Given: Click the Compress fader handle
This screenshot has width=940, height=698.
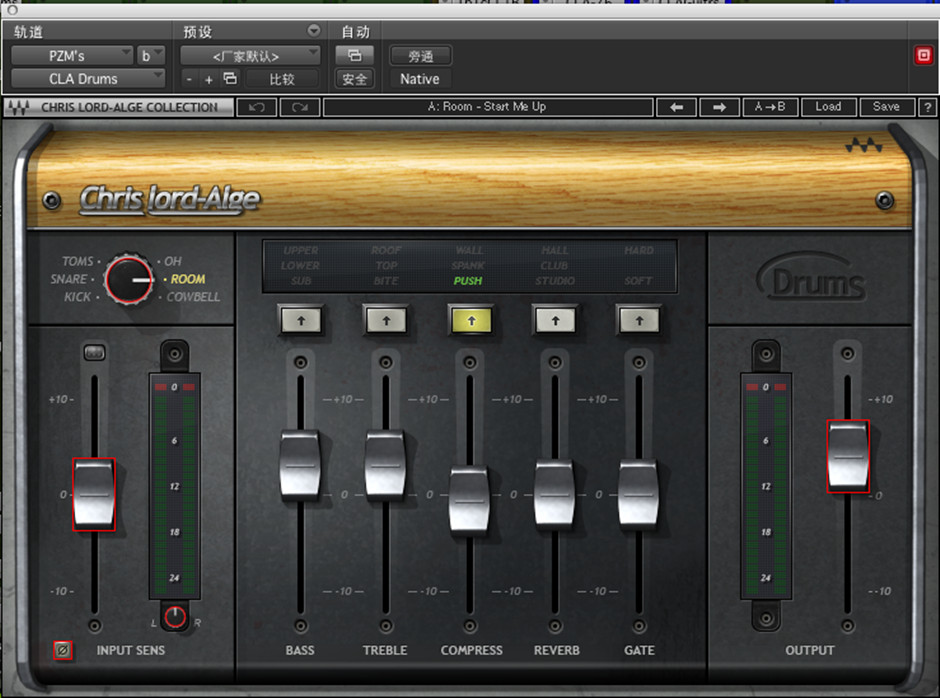Looking at the screenshot, I should click(x=469, y=500).
